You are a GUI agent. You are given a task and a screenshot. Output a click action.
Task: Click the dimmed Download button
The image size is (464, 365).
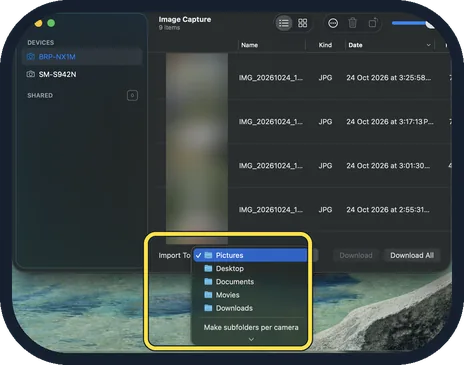coord(356,255)
